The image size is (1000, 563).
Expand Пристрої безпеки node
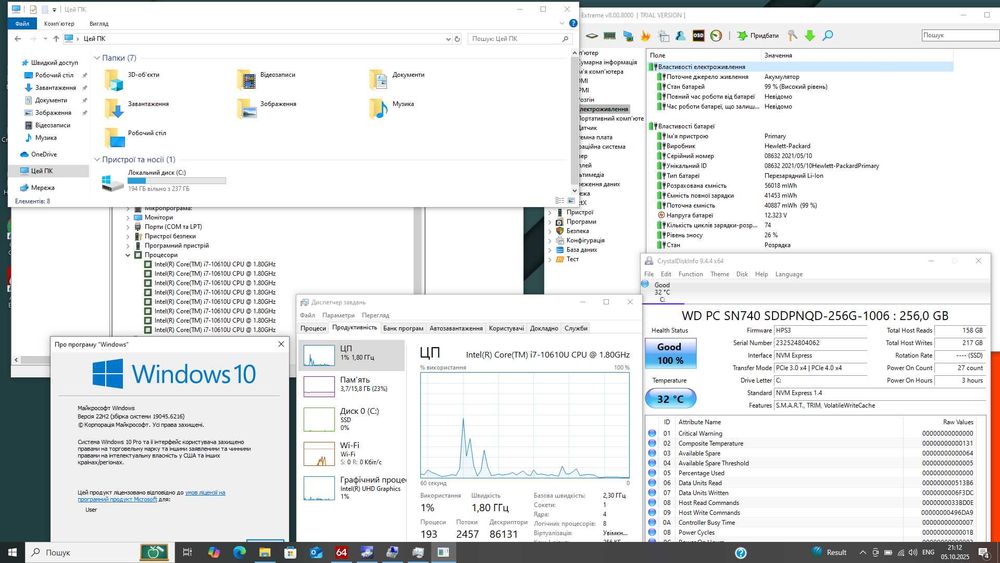(128, 236)
